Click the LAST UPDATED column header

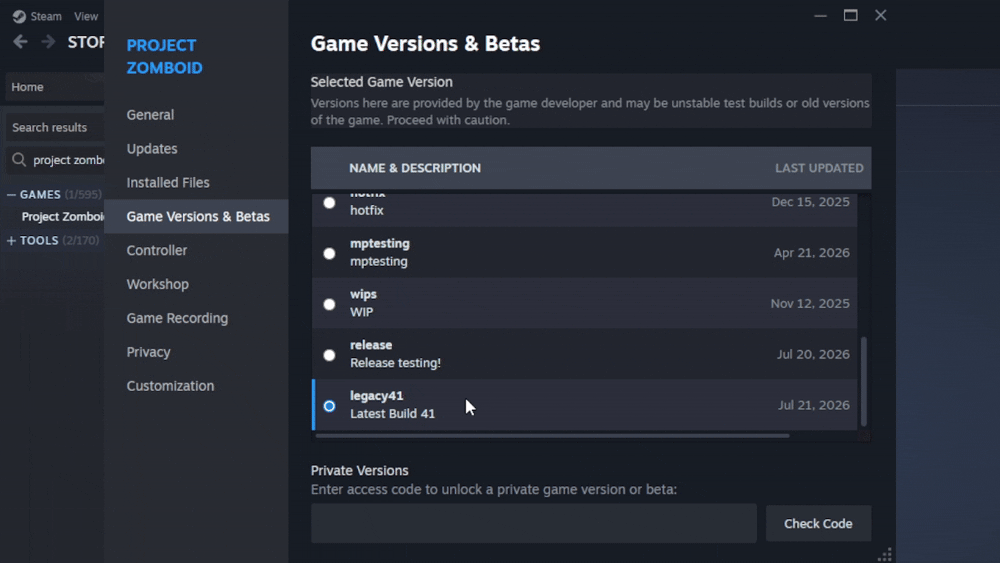coord(819,168)
